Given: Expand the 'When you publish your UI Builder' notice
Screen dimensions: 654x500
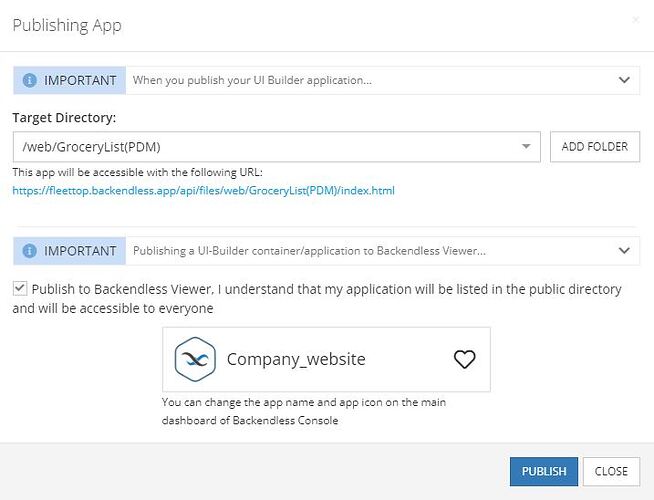Looking at the screenshot, I should coord(624,80).
